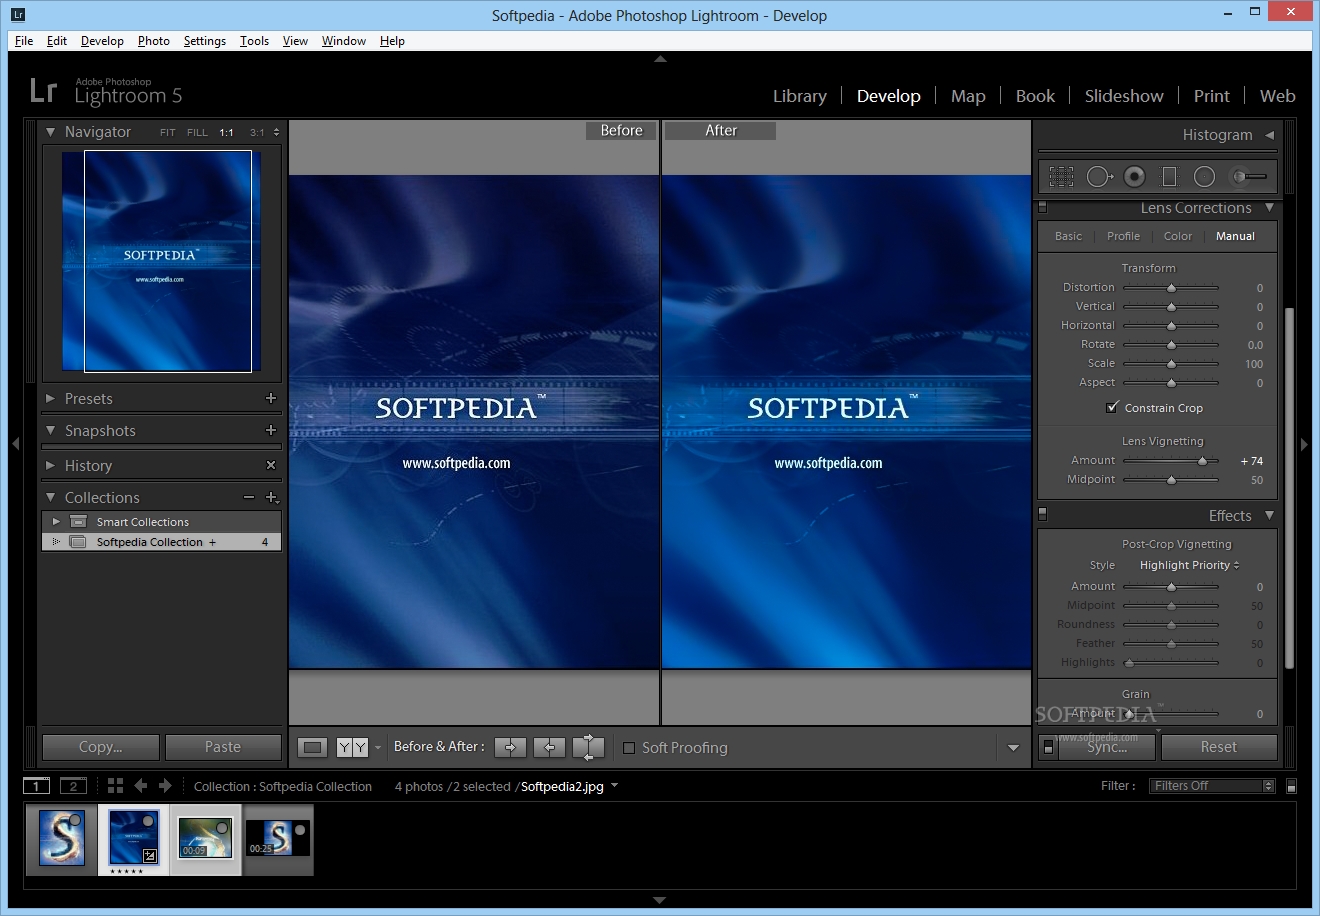This screenshot has height=916, width=1320.
Task: Open vignette Style Highlight Priority dropdown
Action: pyautogui.click(x=1189, y=565)
